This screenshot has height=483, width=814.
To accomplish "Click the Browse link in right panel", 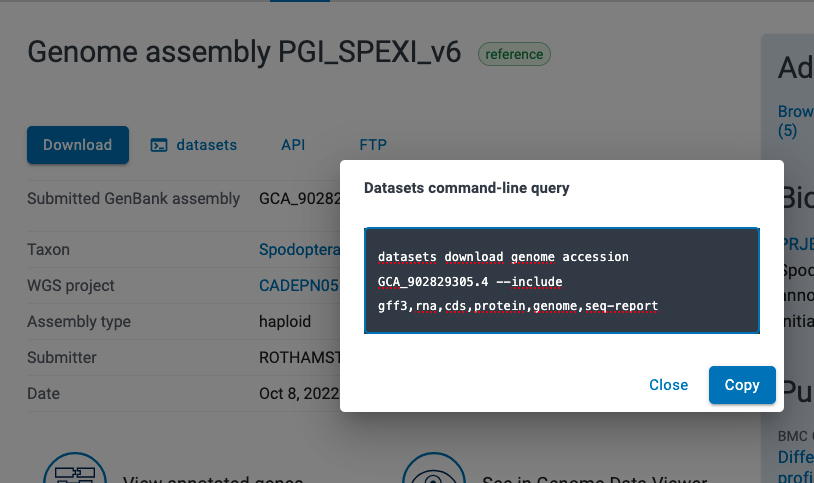I will 795,112.
